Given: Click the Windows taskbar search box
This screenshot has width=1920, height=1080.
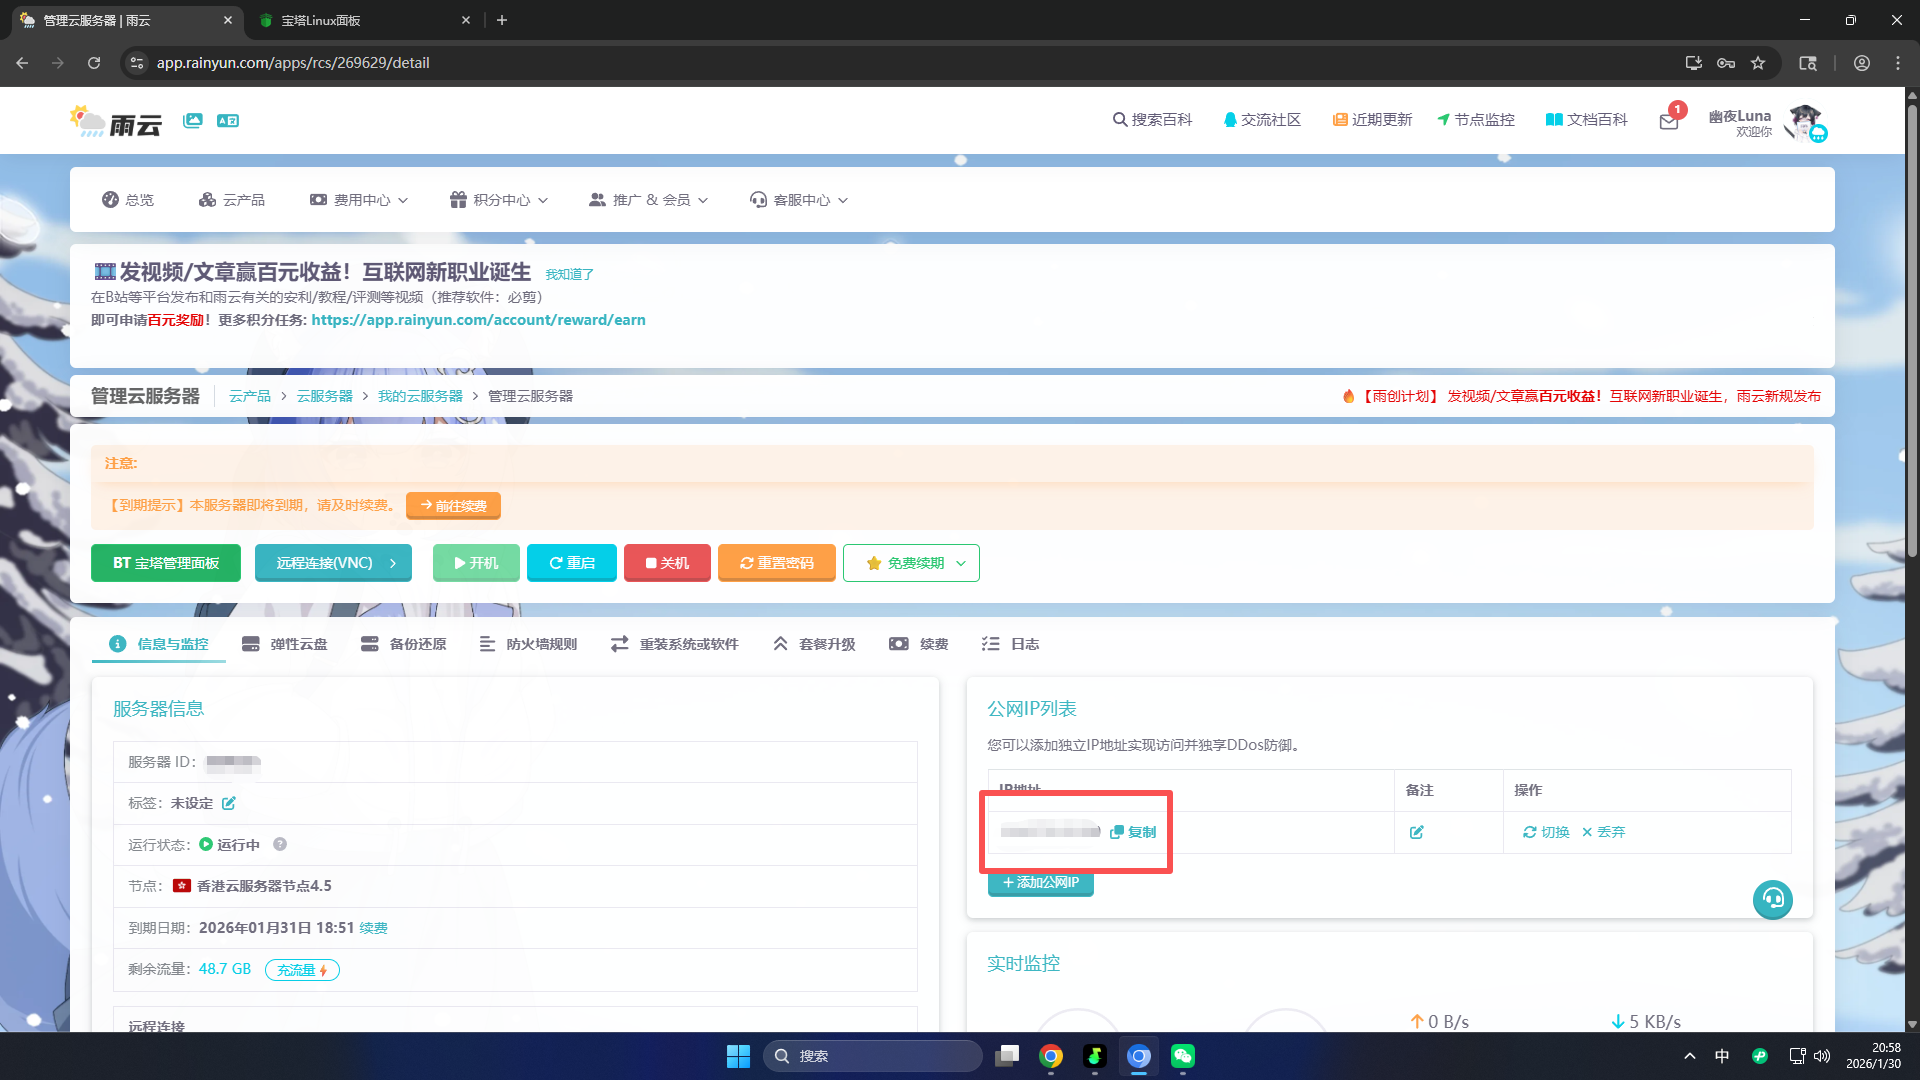Looking at the screenshot, I should 872,1056.
